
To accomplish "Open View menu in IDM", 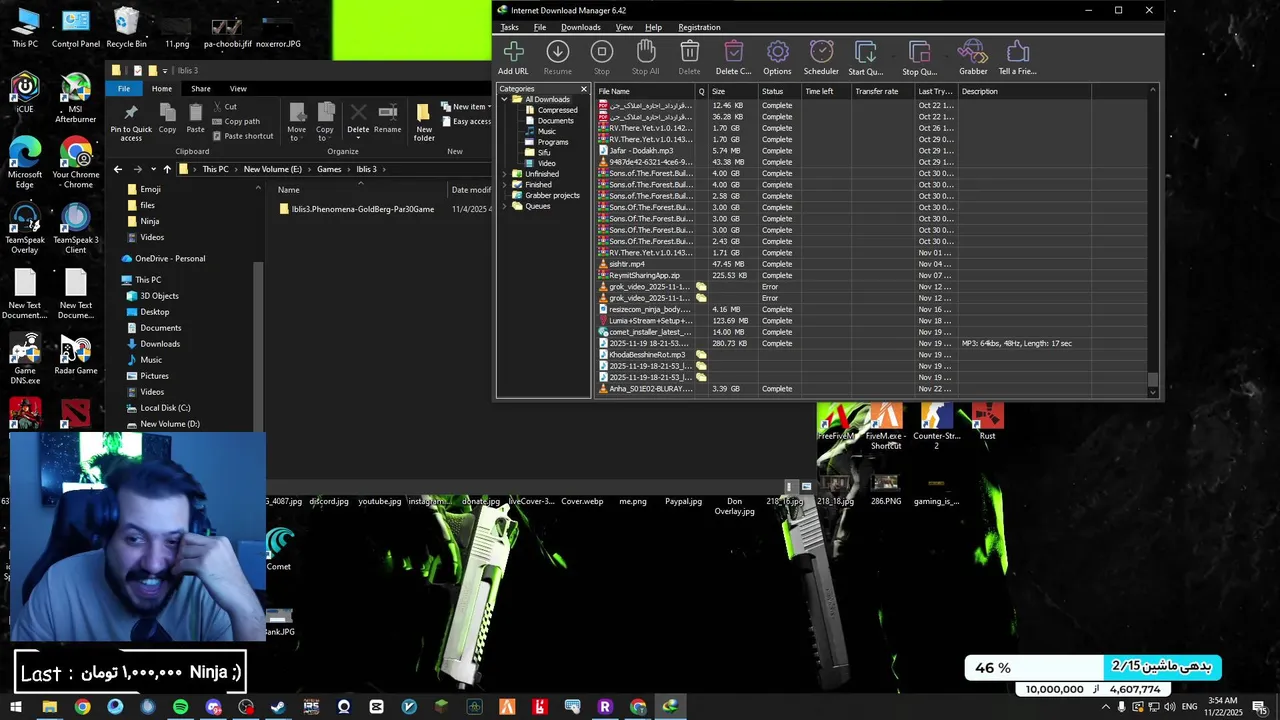I will [x=624, y=27].
